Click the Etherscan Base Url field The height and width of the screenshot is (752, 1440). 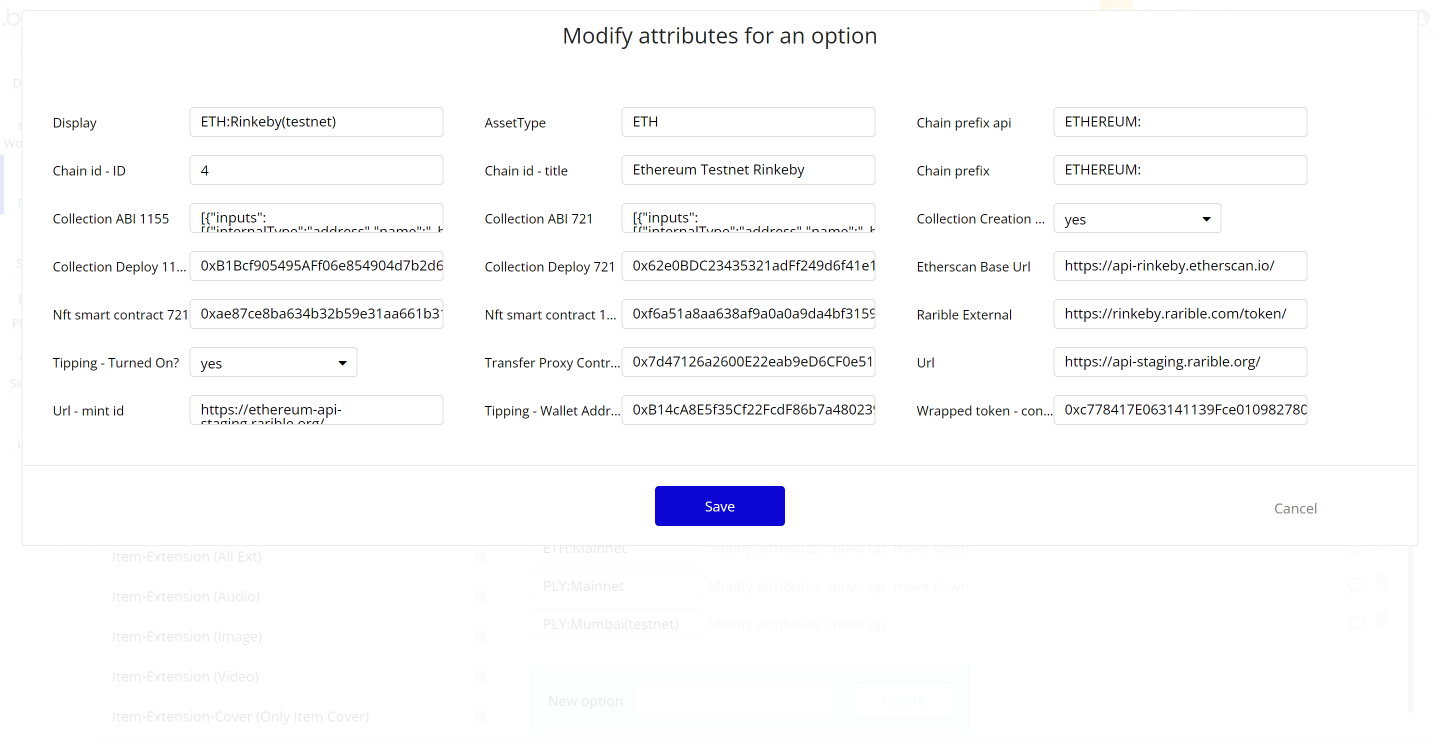1180,265
